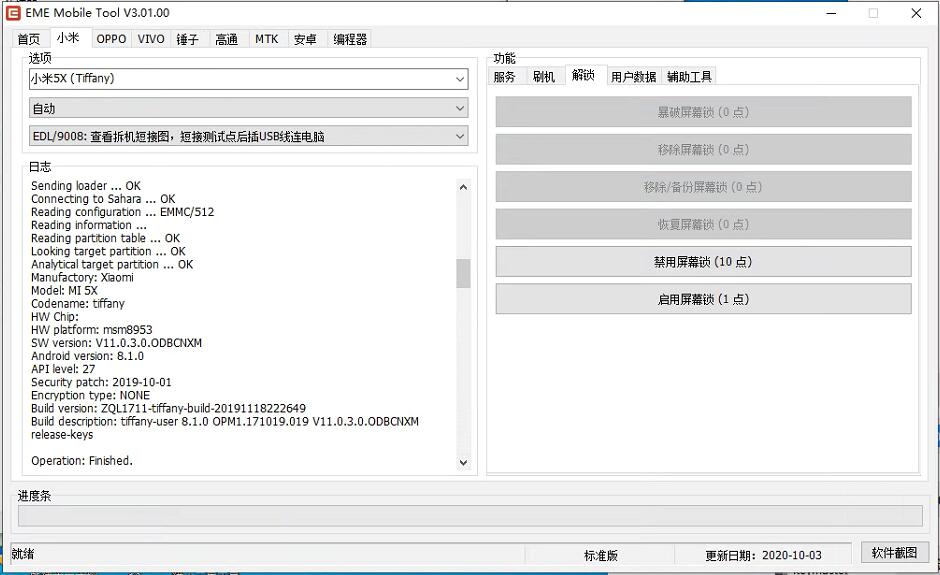Click the 就绪 status bar text
940x575 pixels.
click(23, 554)
